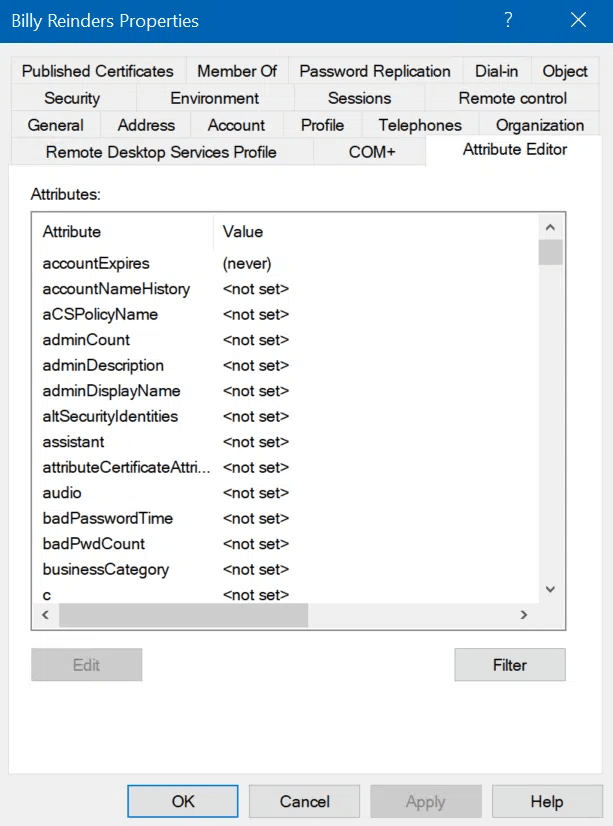613x826 pixels.
Task: Click the help question mark icon
Action: click(508, 20)
